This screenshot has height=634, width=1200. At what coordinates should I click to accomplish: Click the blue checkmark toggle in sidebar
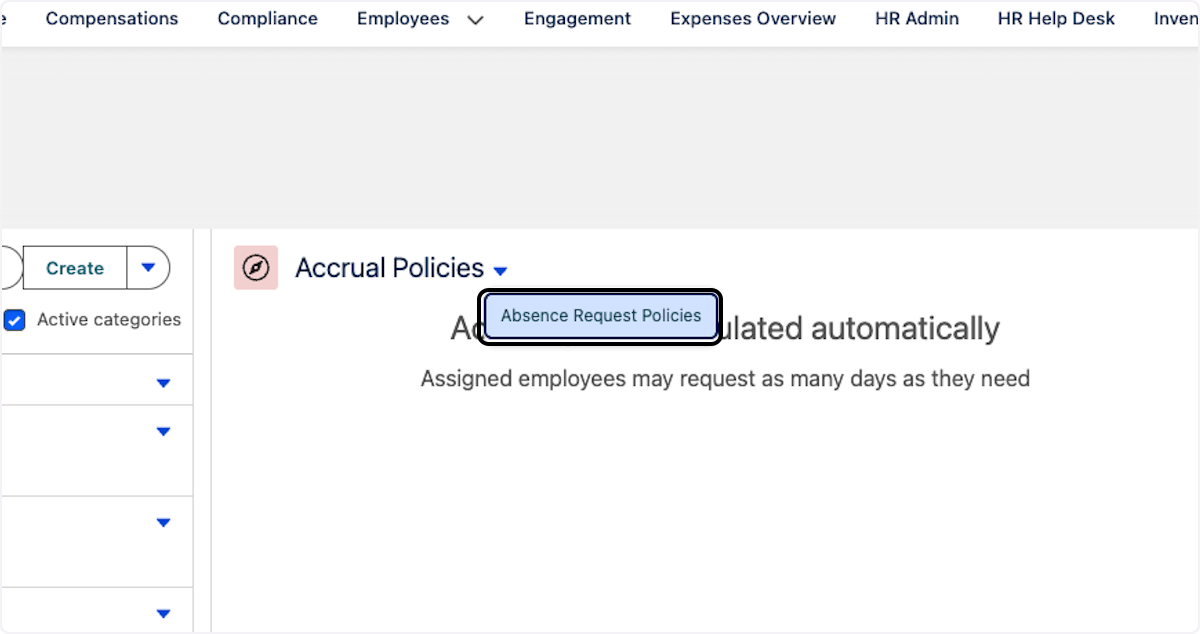14,320
